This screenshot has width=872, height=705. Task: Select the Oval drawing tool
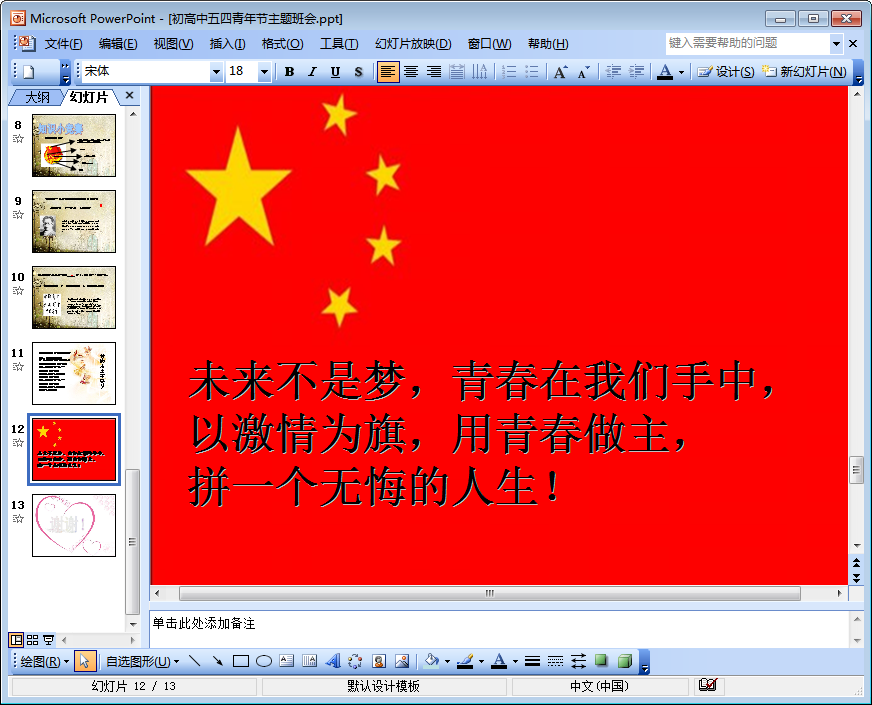[264, 661]
